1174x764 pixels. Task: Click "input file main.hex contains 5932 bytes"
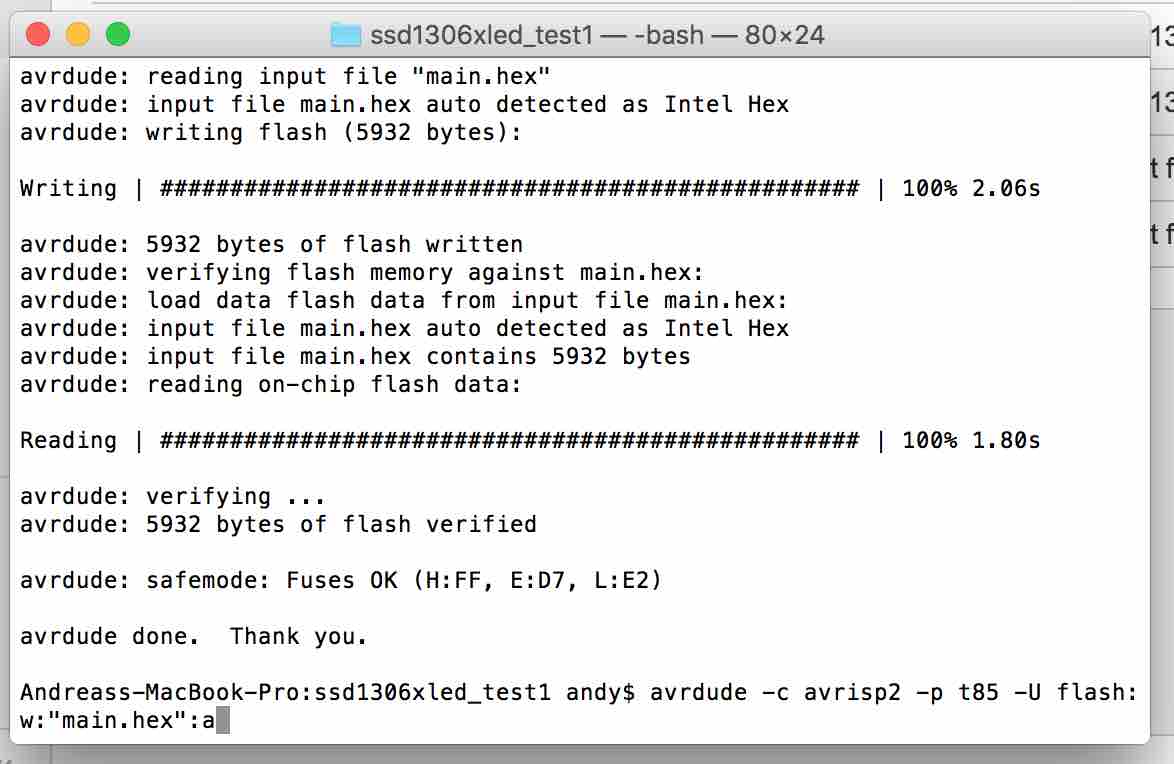point(418,357)
